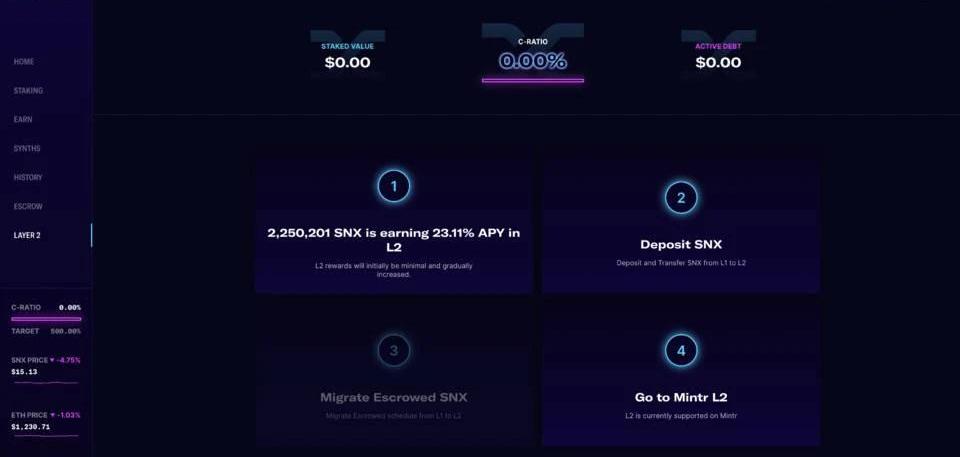Screen dimensions: 960x457
Task: Click the Active Debt $0.00 value
Action: click(718, 62)
